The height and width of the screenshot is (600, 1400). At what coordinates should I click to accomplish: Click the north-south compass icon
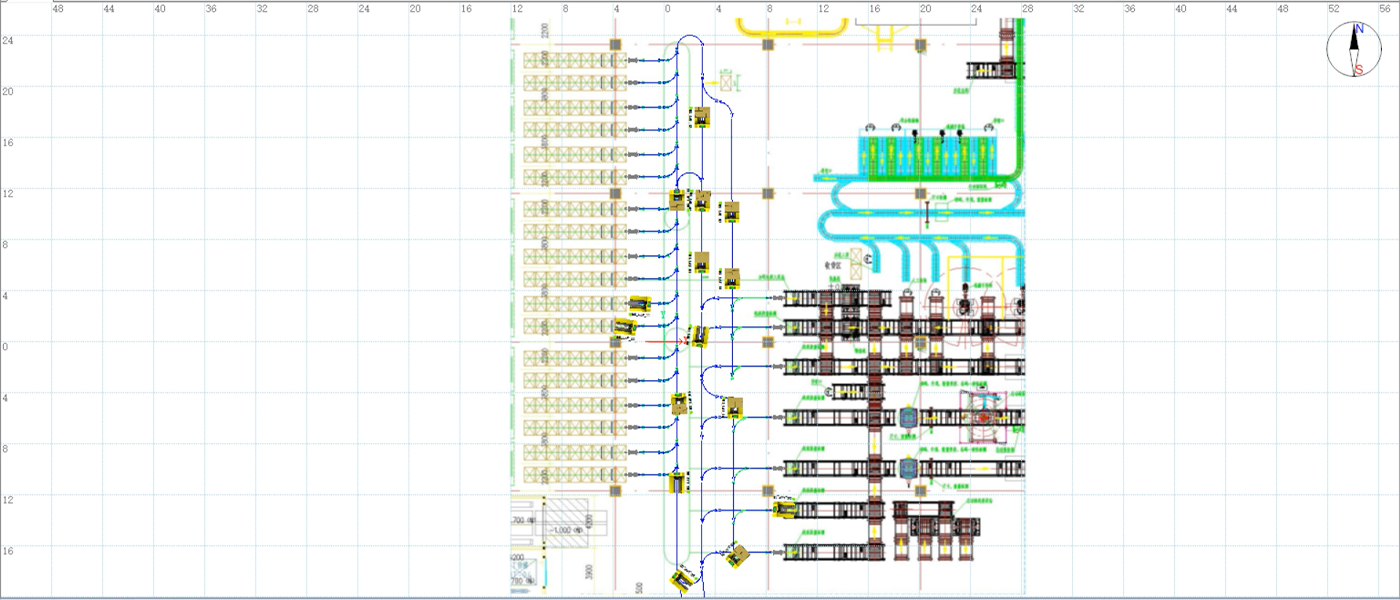1357,50
